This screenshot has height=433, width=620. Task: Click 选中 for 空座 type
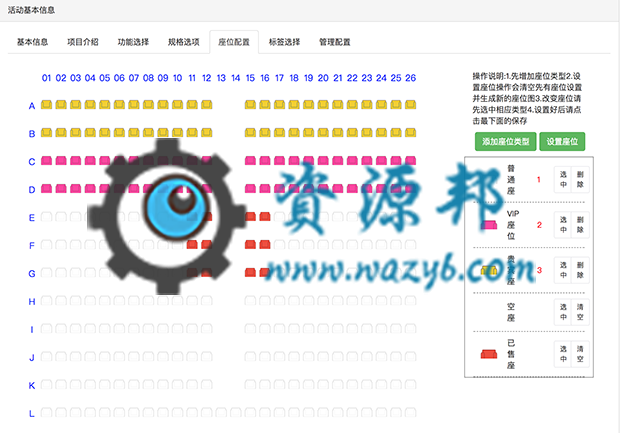point(563,312)
